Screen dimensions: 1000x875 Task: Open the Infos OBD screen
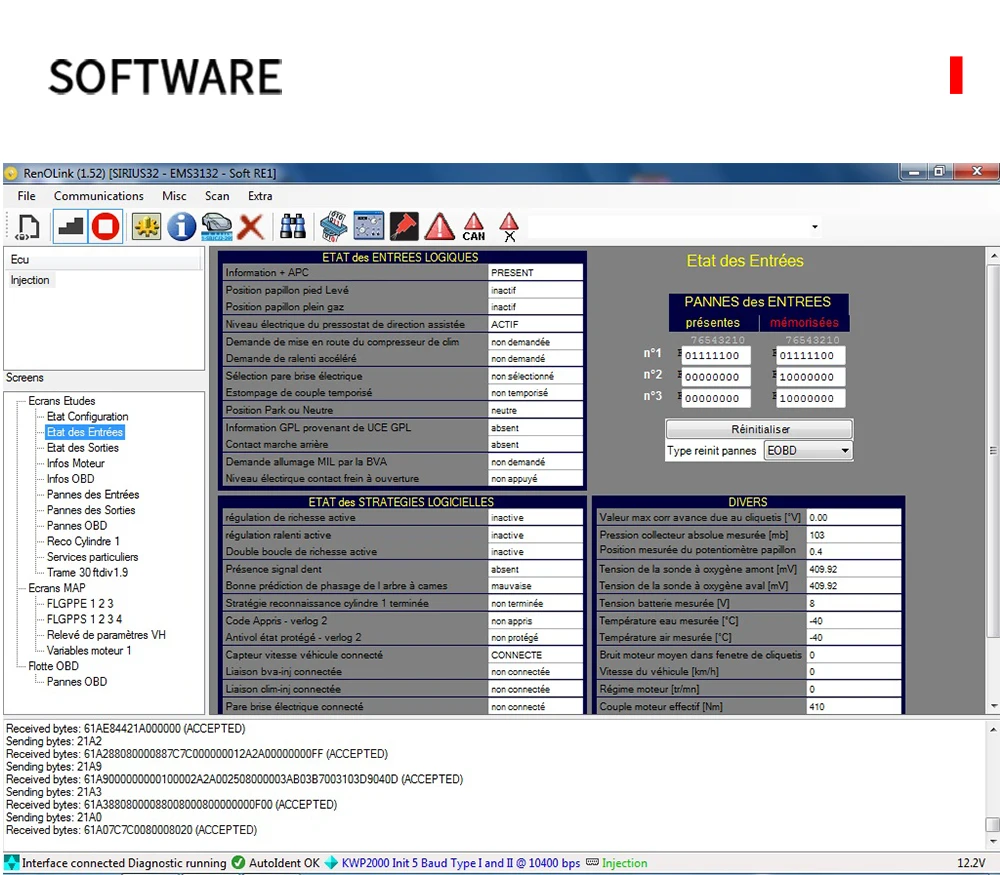pos(70,478)
